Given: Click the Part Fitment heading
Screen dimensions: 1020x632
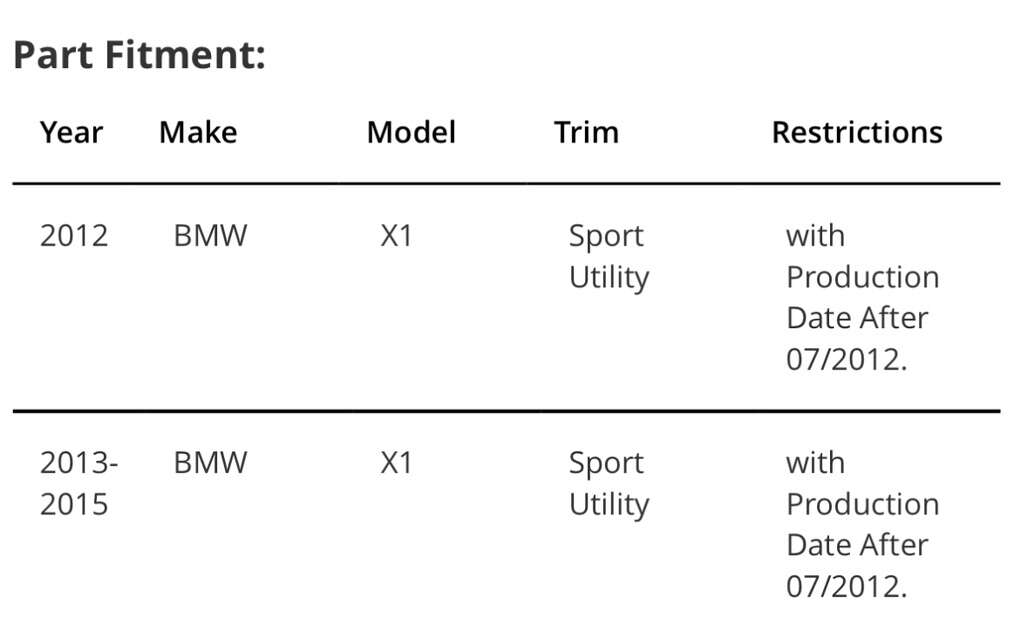Looking at the screenshot, I should 139,55.
